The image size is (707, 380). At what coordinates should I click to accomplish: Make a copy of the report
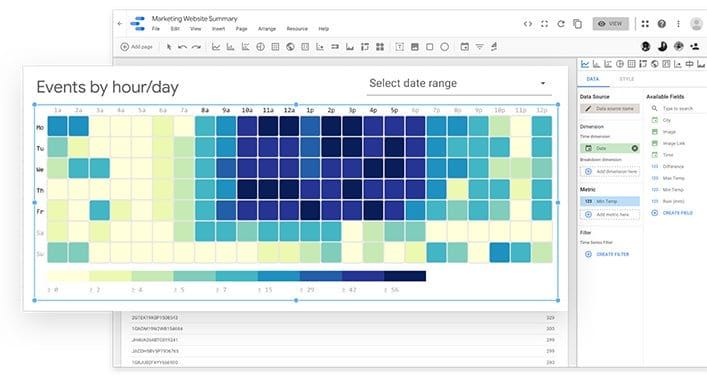(577, 23)
